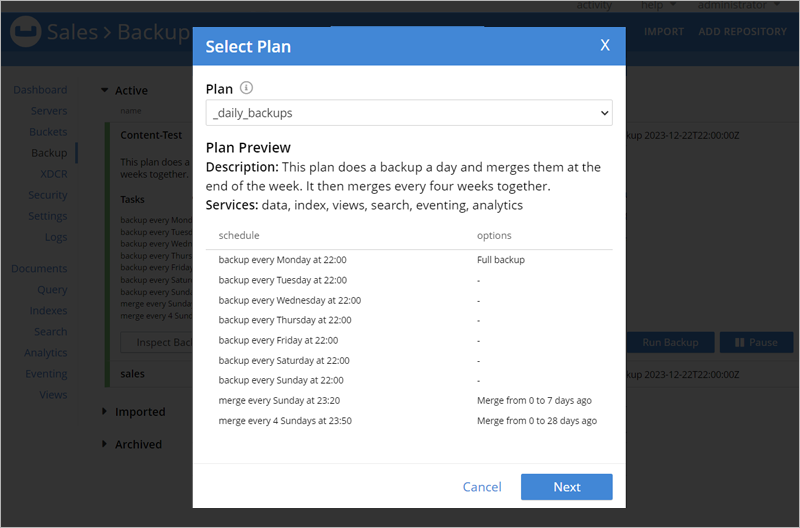Close the Select Plan dialog
This screenshot has width=800, height=528.
605,45
